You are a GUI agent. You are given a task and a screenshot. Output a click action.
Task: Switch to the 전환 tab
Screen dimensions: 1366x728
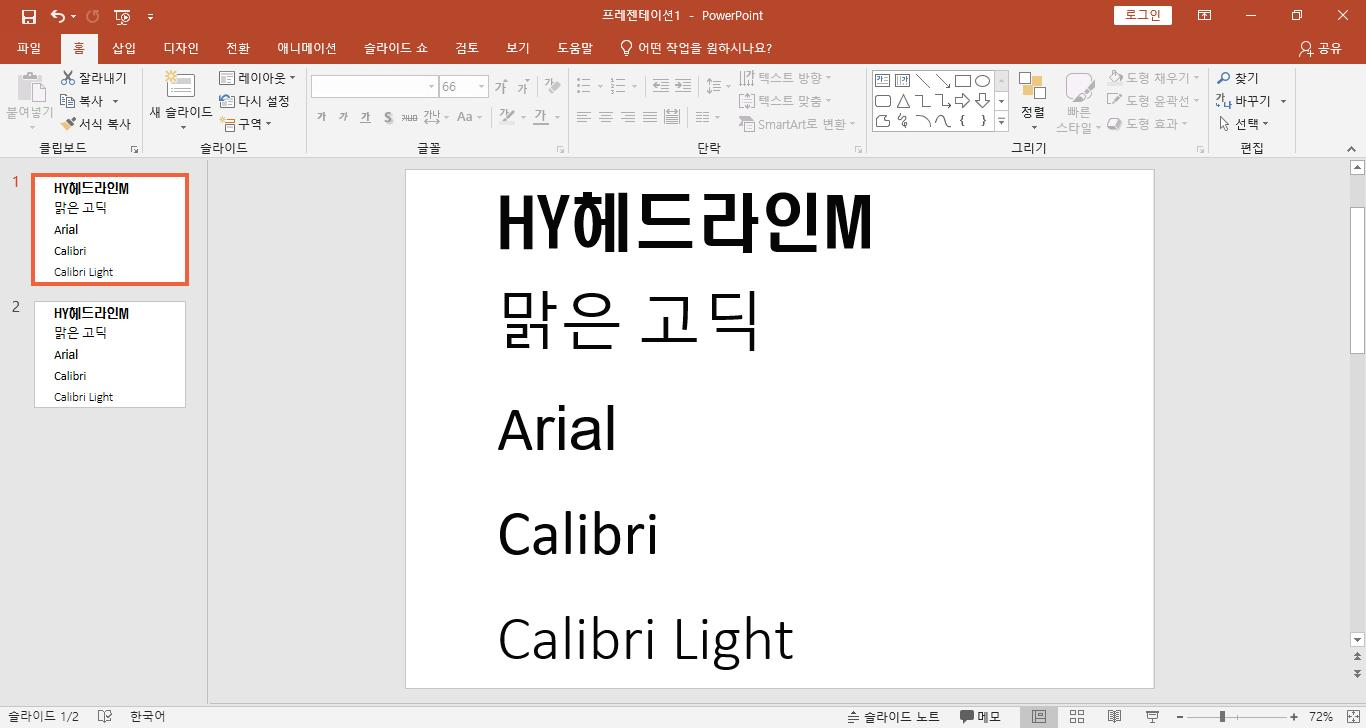pos(238,48)
